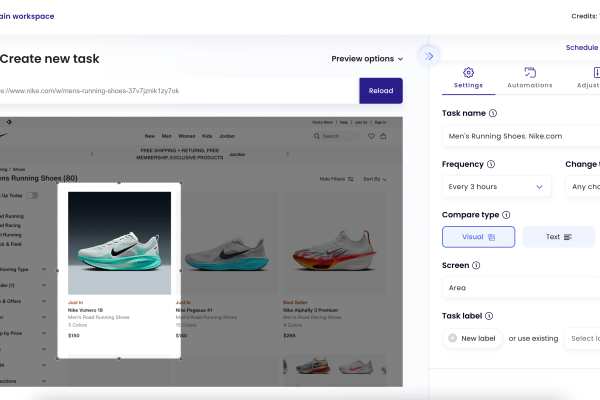Switch to the Automations tab
This screenshot has height=400, width=600.
pyautogui.click(x=530, y=78)
